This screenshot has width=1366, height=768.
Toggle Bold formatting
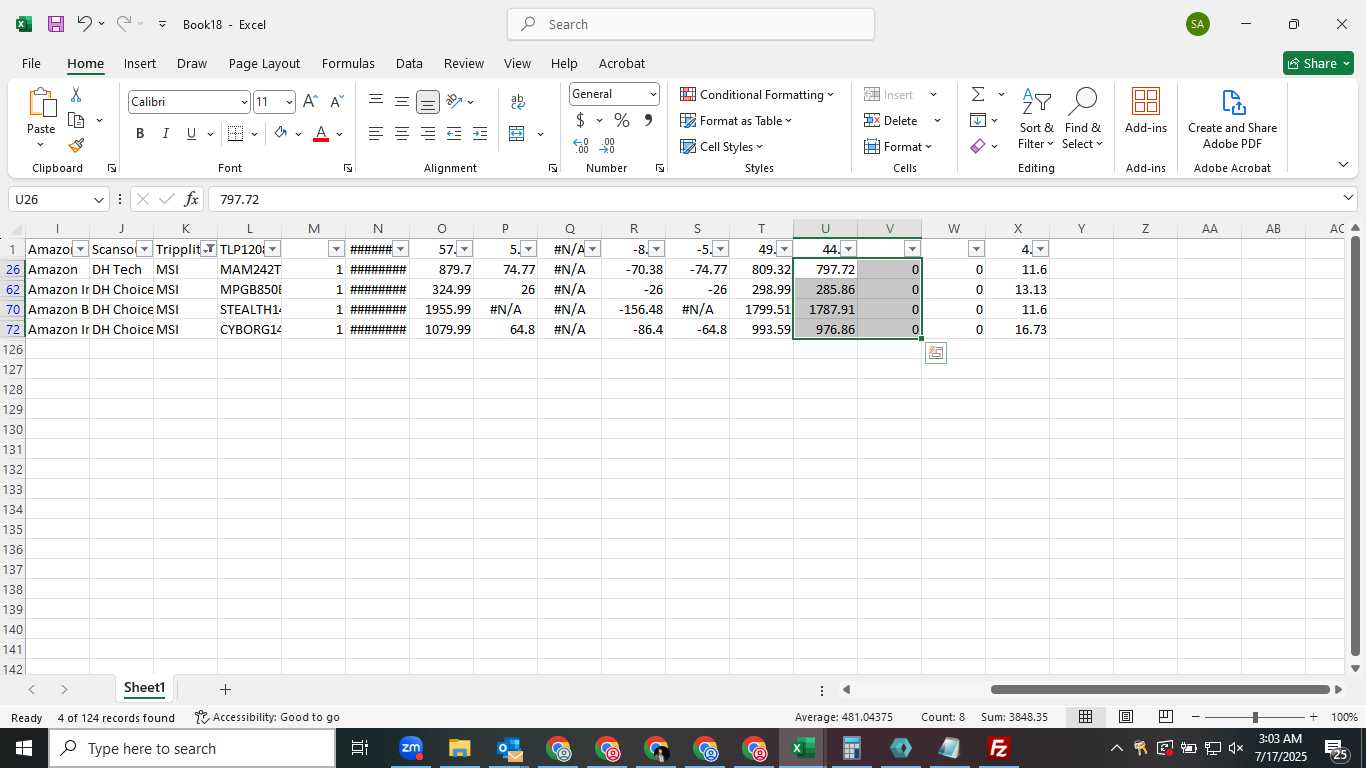point(140,134)
